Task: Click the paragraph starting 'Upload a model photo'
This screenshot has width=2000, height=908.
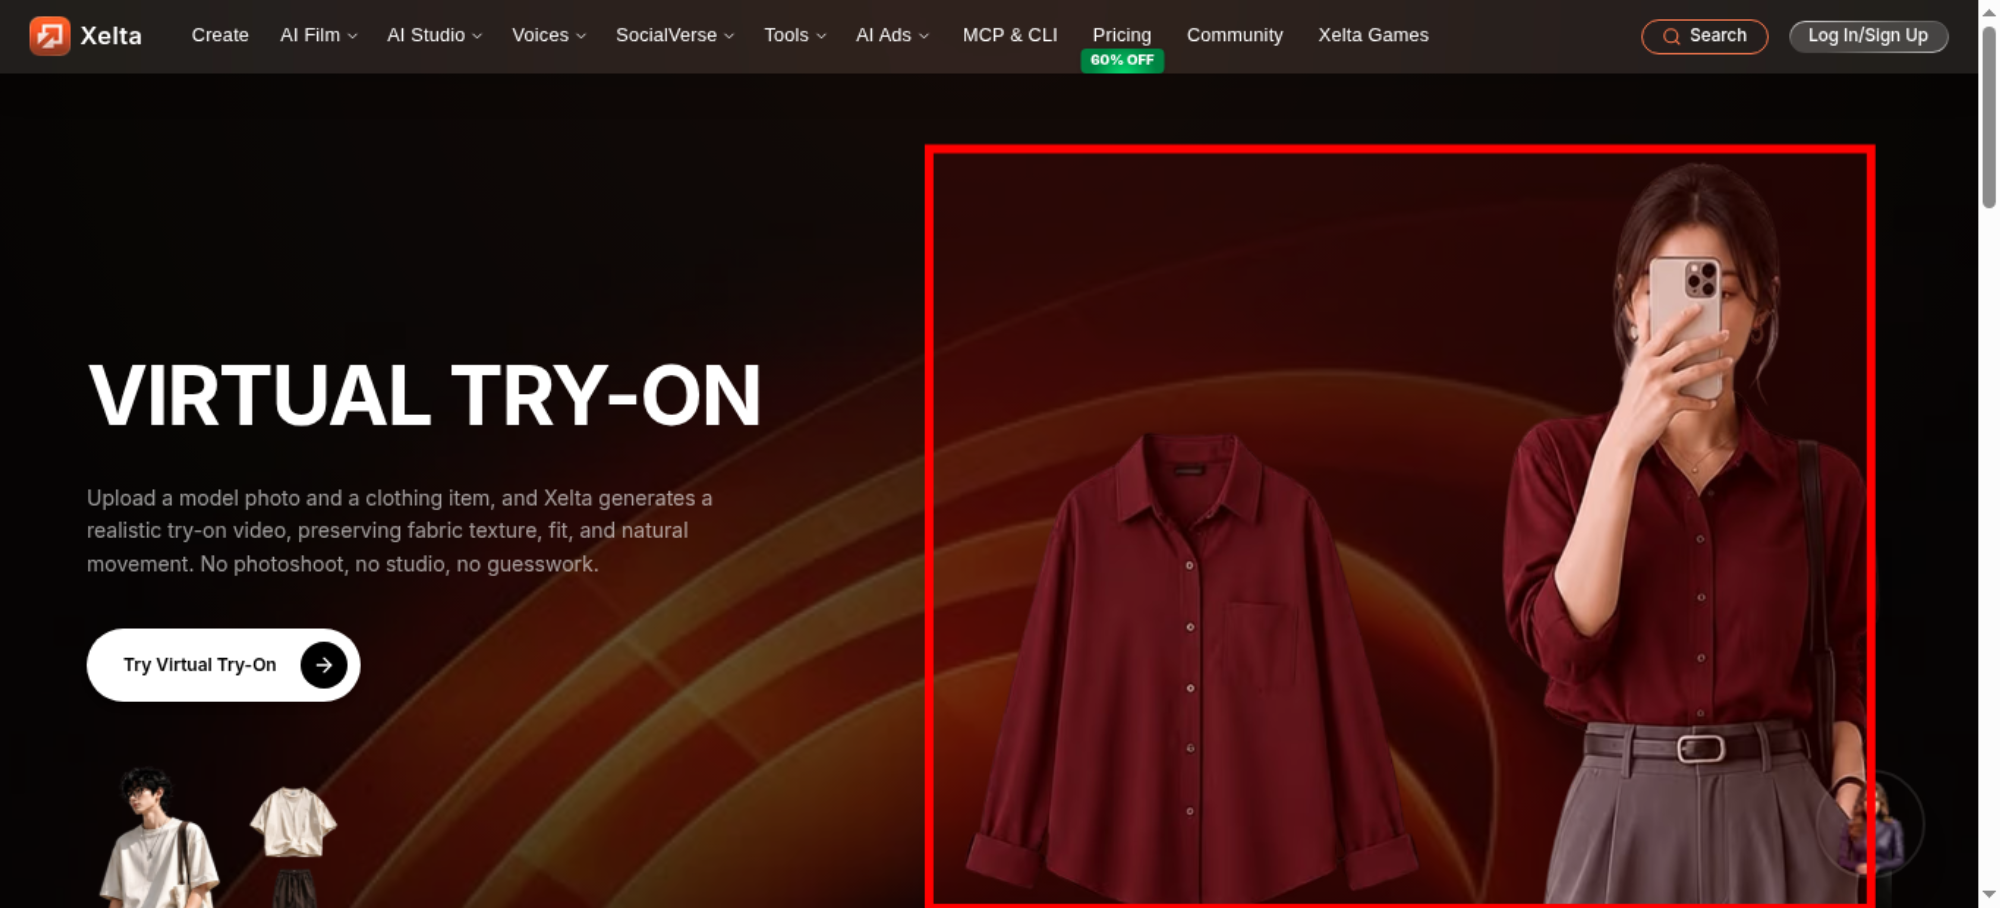Action: (400, 531)
